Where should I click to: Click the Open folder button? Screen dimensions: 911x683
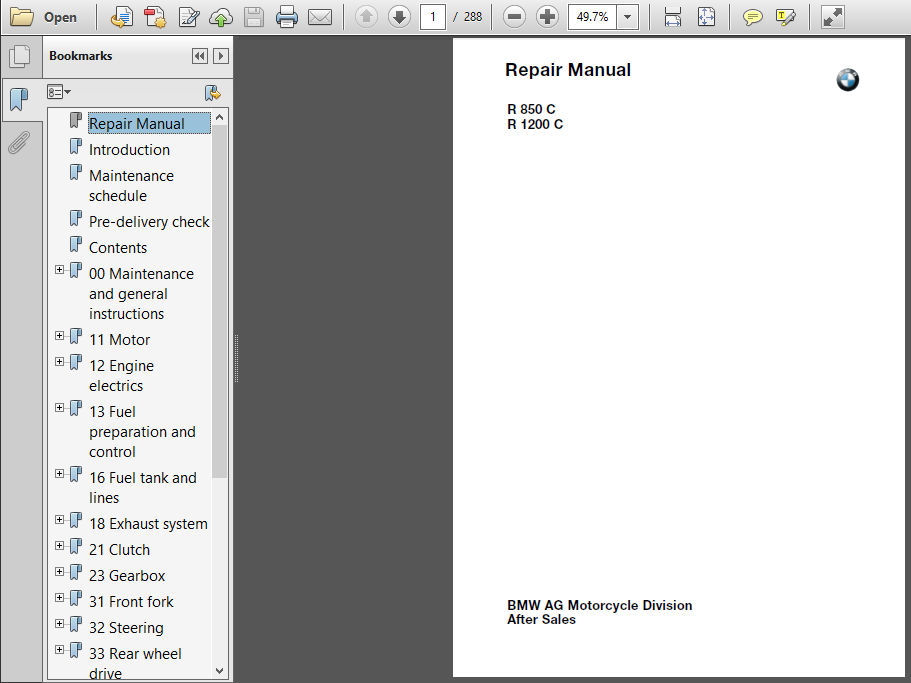(44, 17)
